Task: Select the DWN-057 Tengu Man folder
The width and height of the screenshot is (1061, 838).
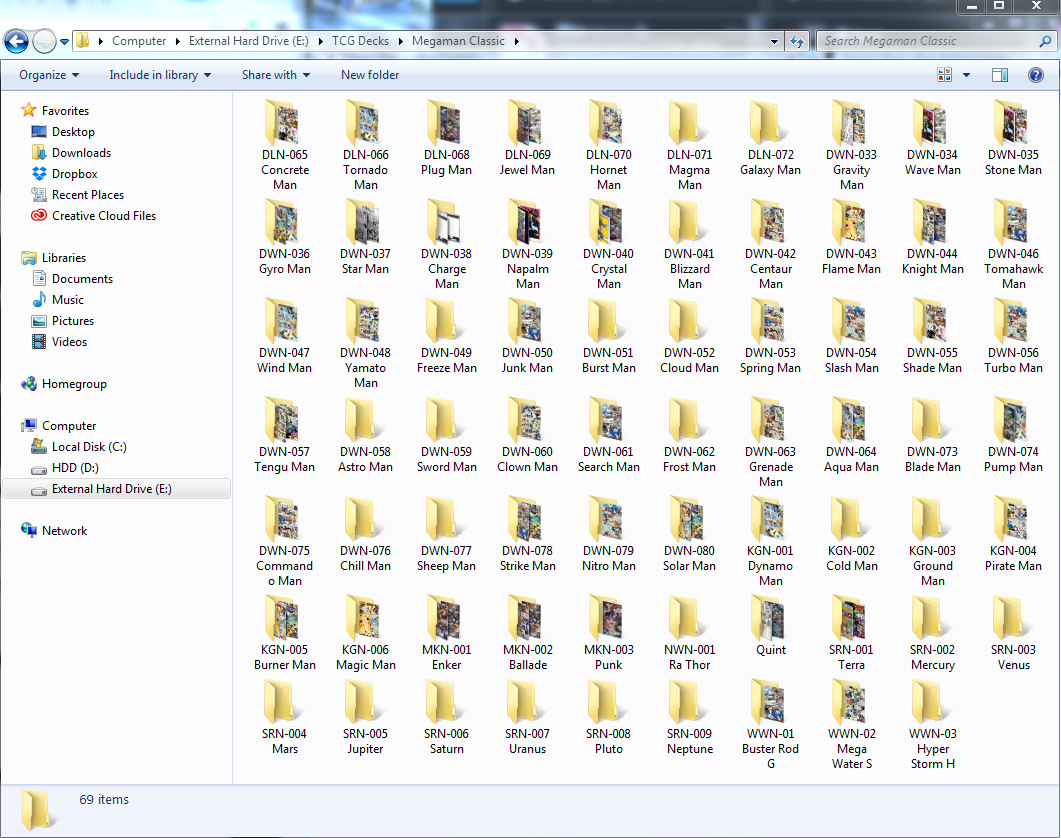Action: tap(285, 435)
